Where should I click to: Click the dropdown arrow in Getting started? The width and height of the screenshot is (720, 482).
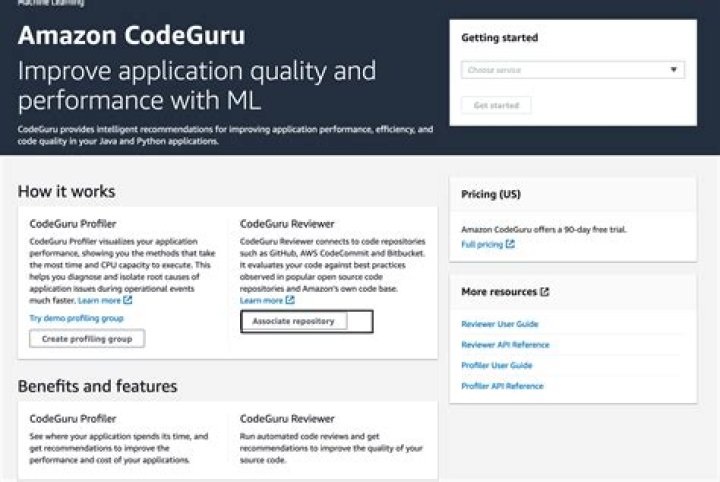(673, 70)
